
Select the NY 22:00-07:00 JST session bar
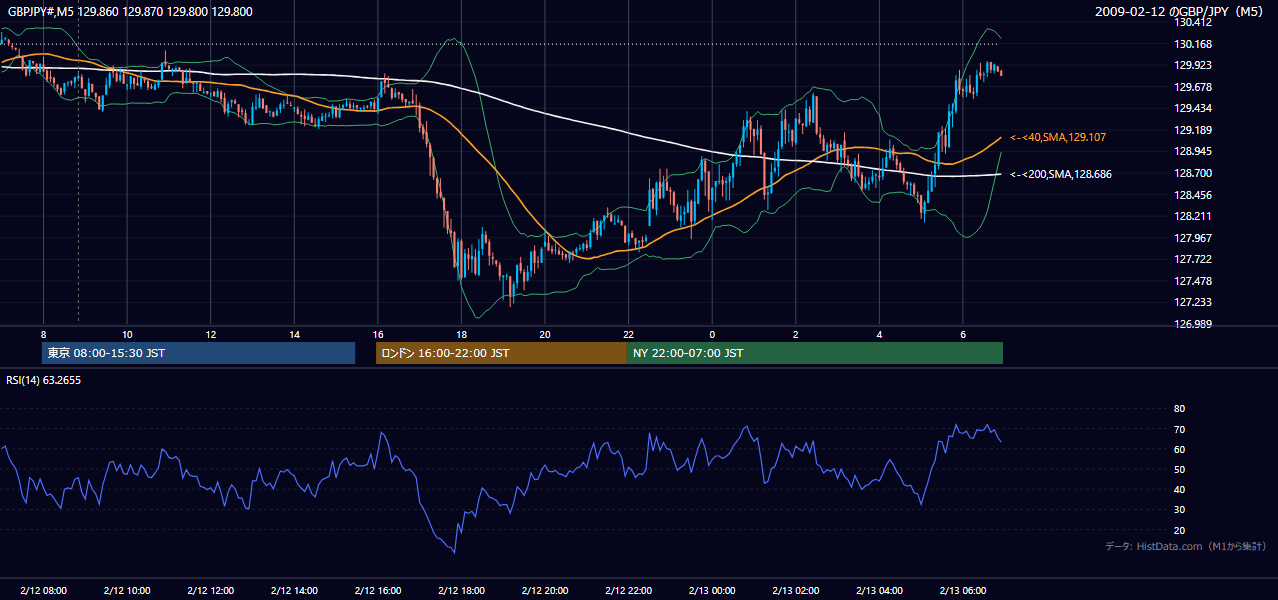(815, 353)
